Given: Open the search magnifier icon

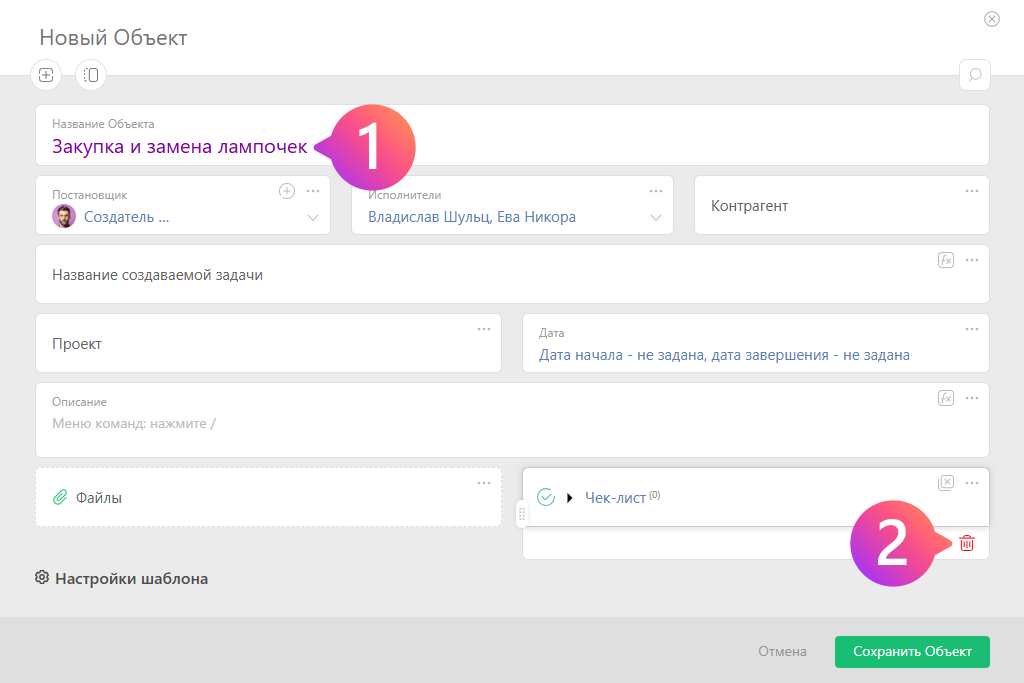Looking at the screenshot, I should pos(974,74).
